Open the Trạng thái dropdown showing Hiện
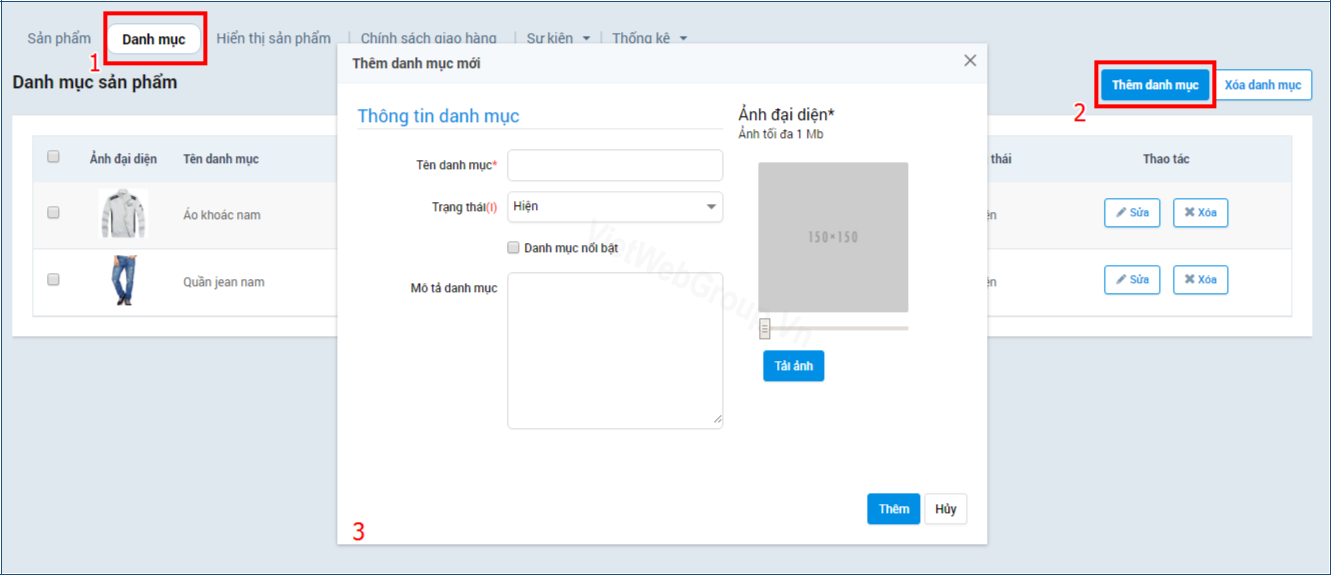Screen dimensions: 1331x575 (x=615, y=207)
